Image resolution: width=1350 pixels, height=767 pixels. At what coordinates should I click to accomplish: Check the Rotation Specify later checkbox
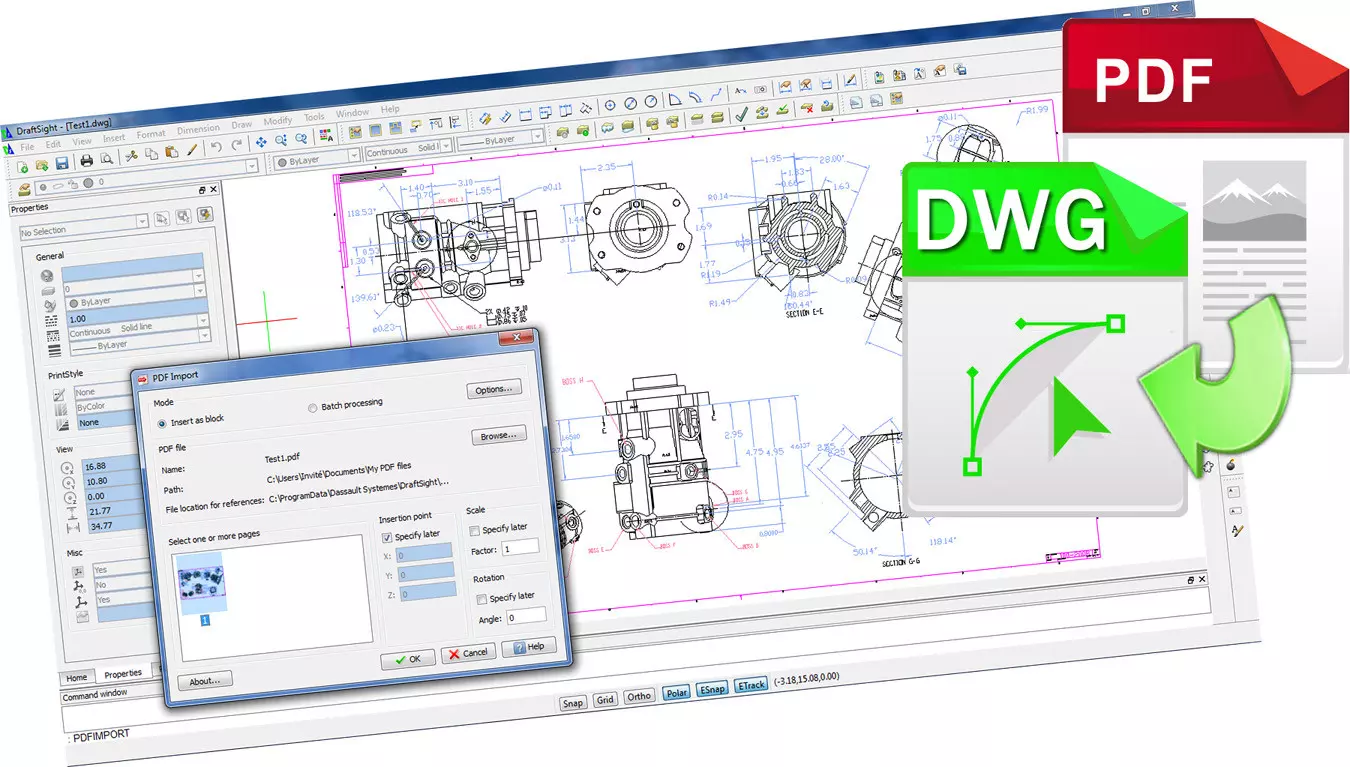(x=482, y=599)
